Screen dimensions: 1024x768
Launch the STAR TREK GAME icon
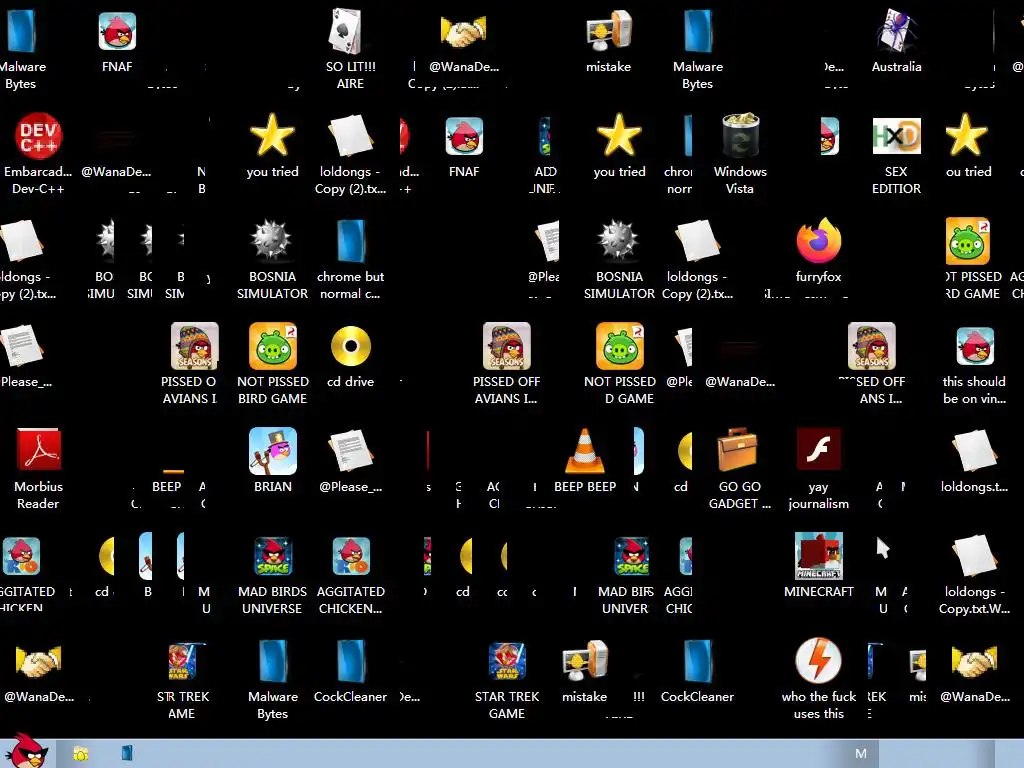[x=507, y=661]
